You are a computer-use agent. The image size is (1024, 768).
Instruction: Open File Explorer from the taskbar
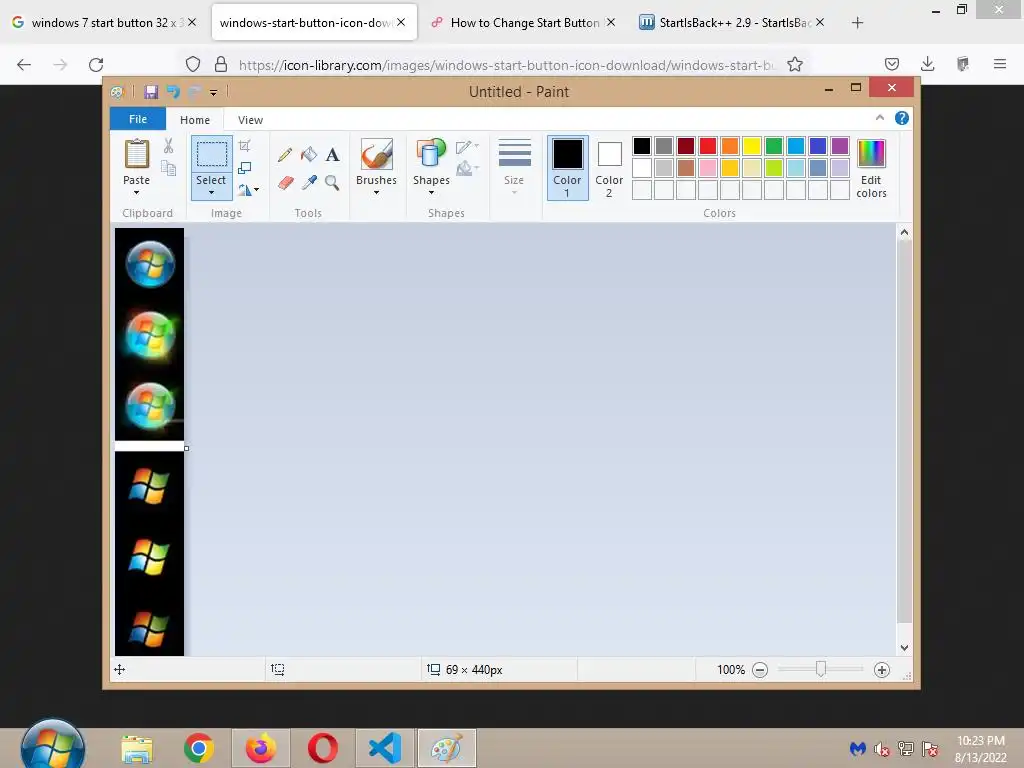[137, 749]
